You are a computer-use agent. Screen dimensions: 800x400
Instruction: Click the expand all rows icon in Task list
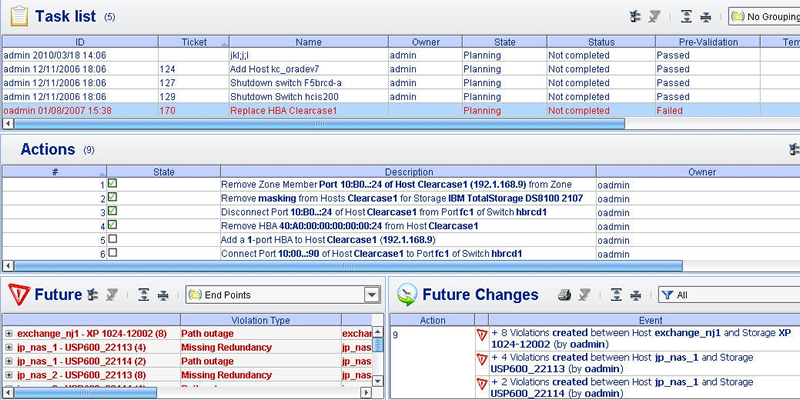tap(685, 16)
